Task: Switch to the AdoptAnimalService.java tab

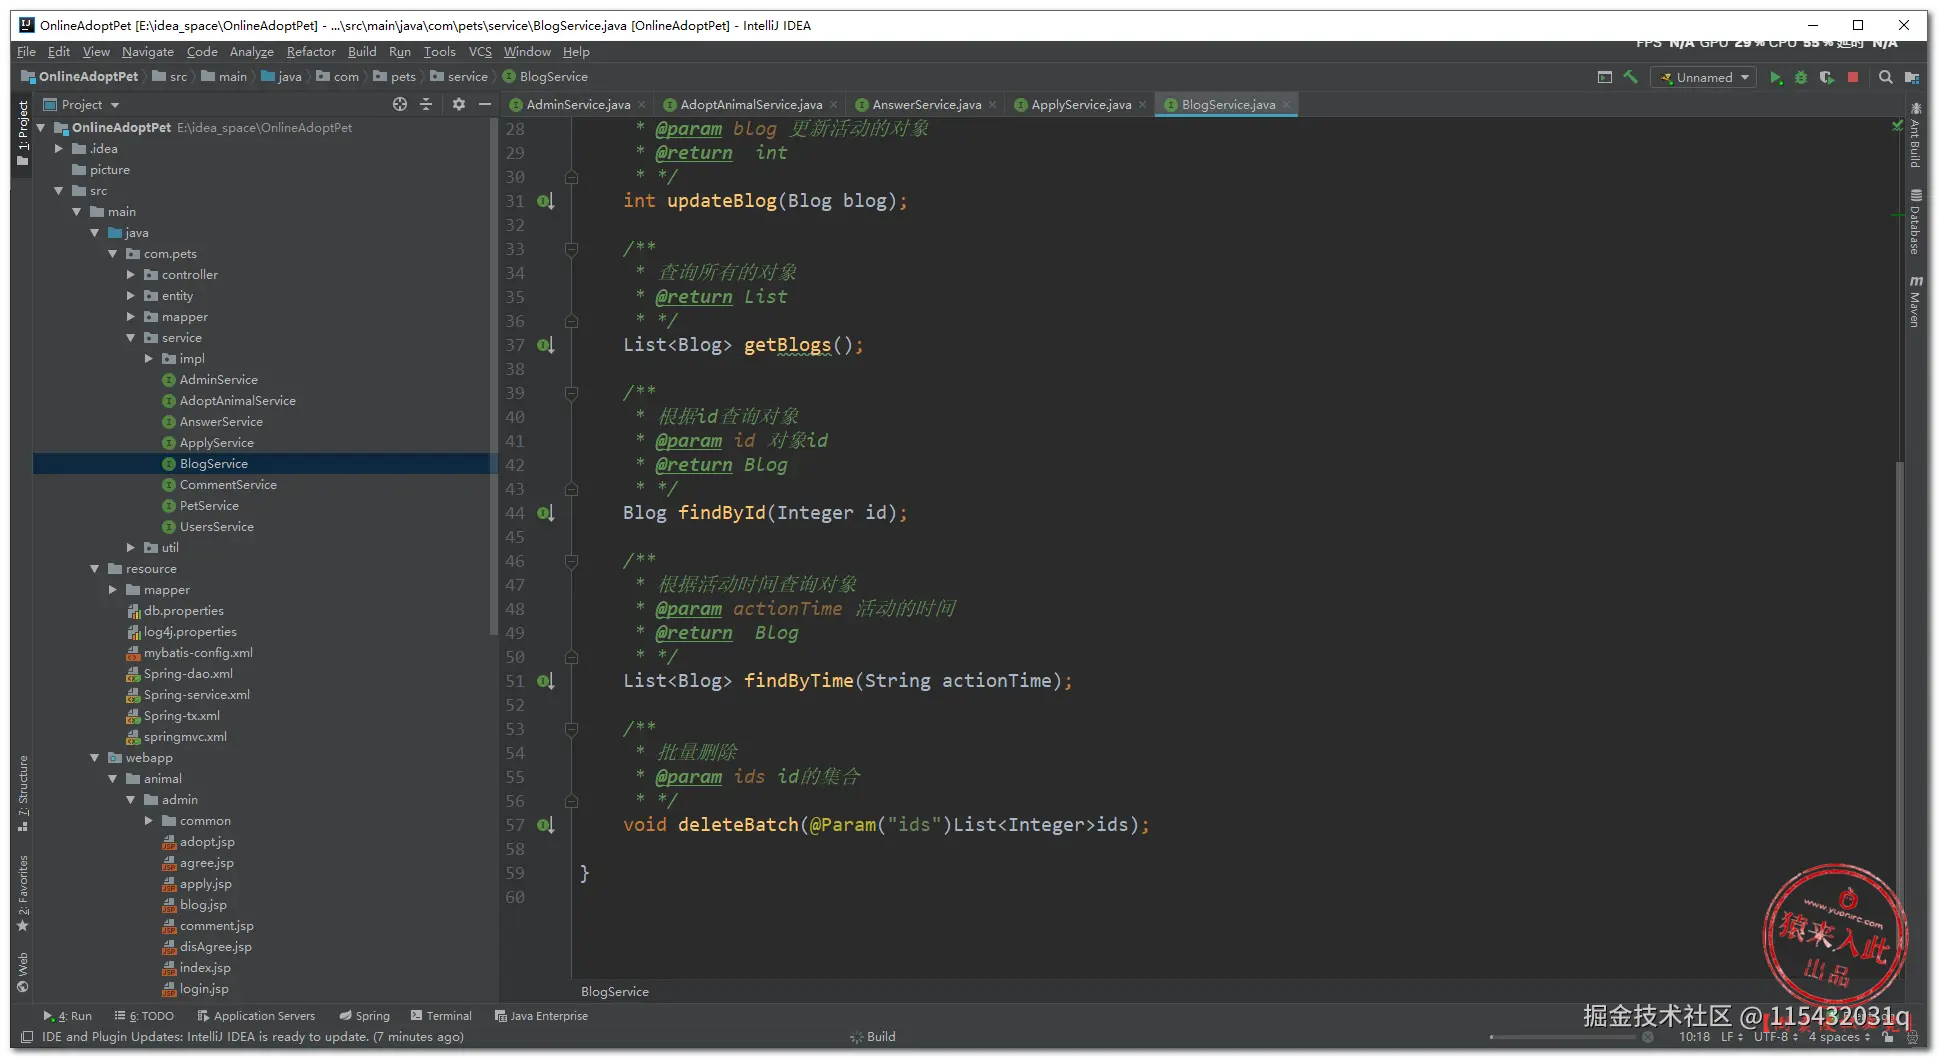Action: click(750, 105)
